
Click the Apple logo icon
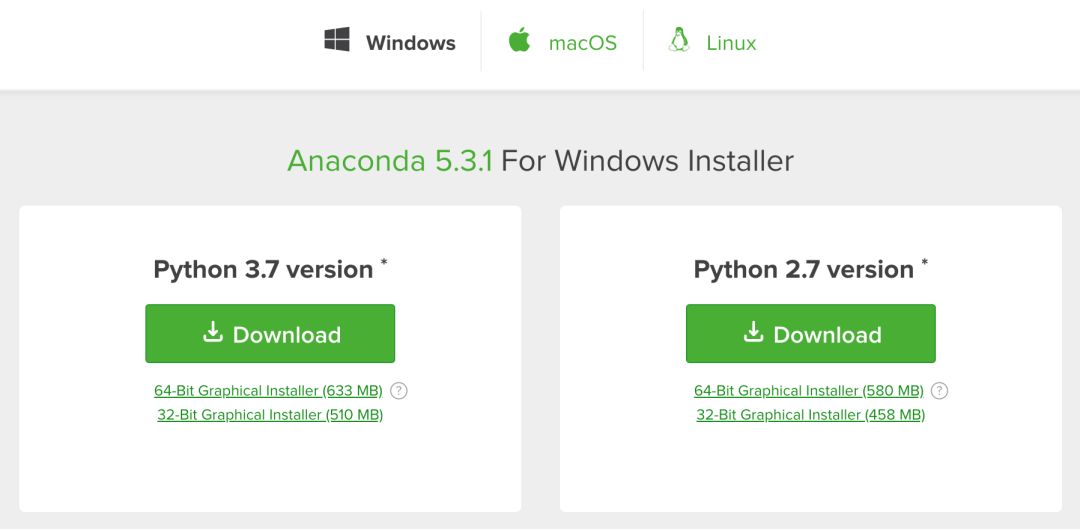[x=519, y=39]
